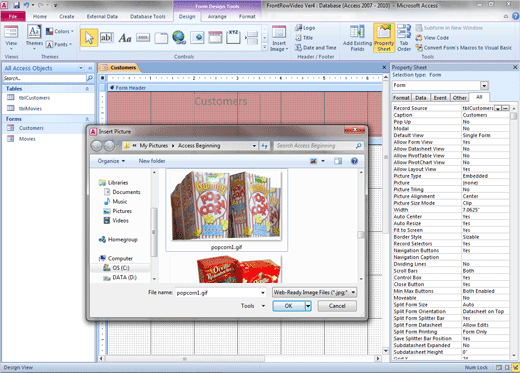Select the hyperlink globe control
Viewport: 520px width, 373px height.
pyautogui.click(x=179, y=38)
